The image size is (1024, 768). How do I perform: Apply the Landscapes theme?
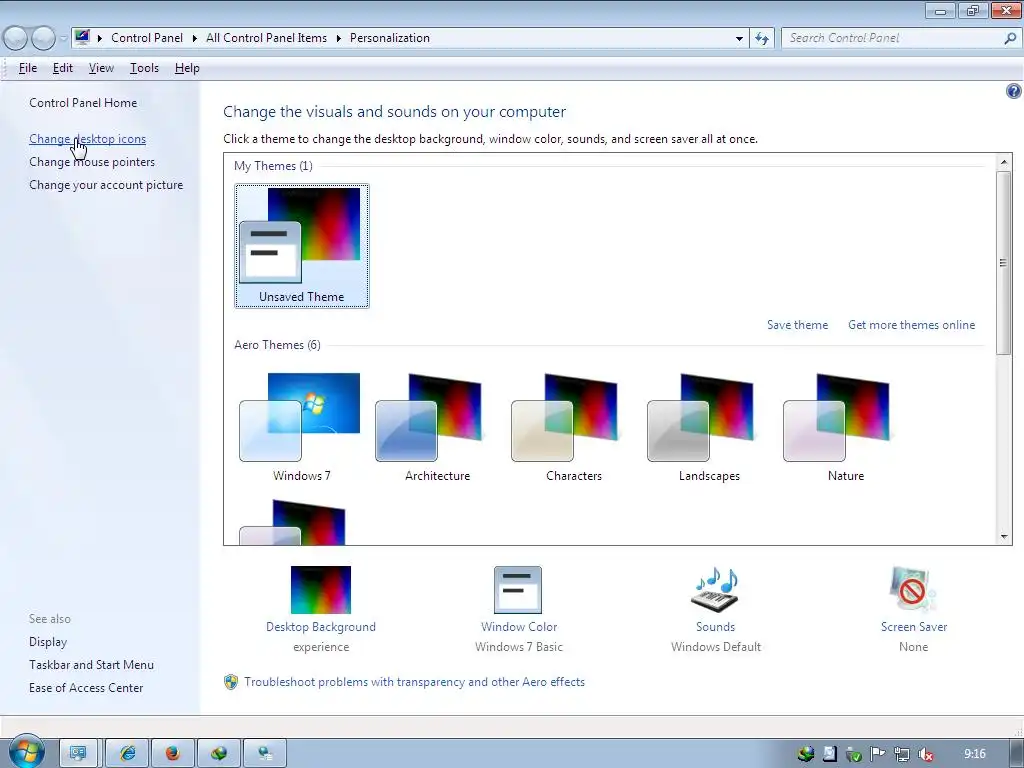pos(709,428)
